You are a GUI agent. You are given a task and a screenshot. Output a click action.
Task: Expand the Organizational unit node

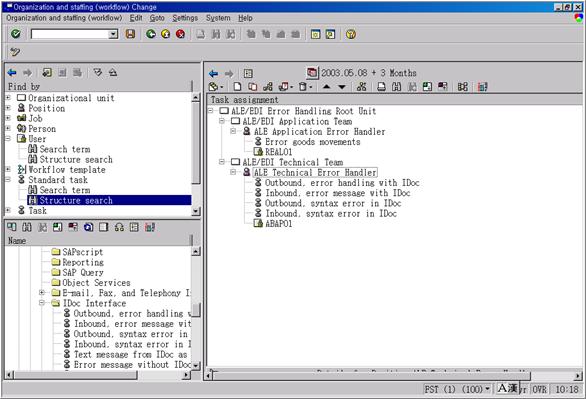coord(8,98)
